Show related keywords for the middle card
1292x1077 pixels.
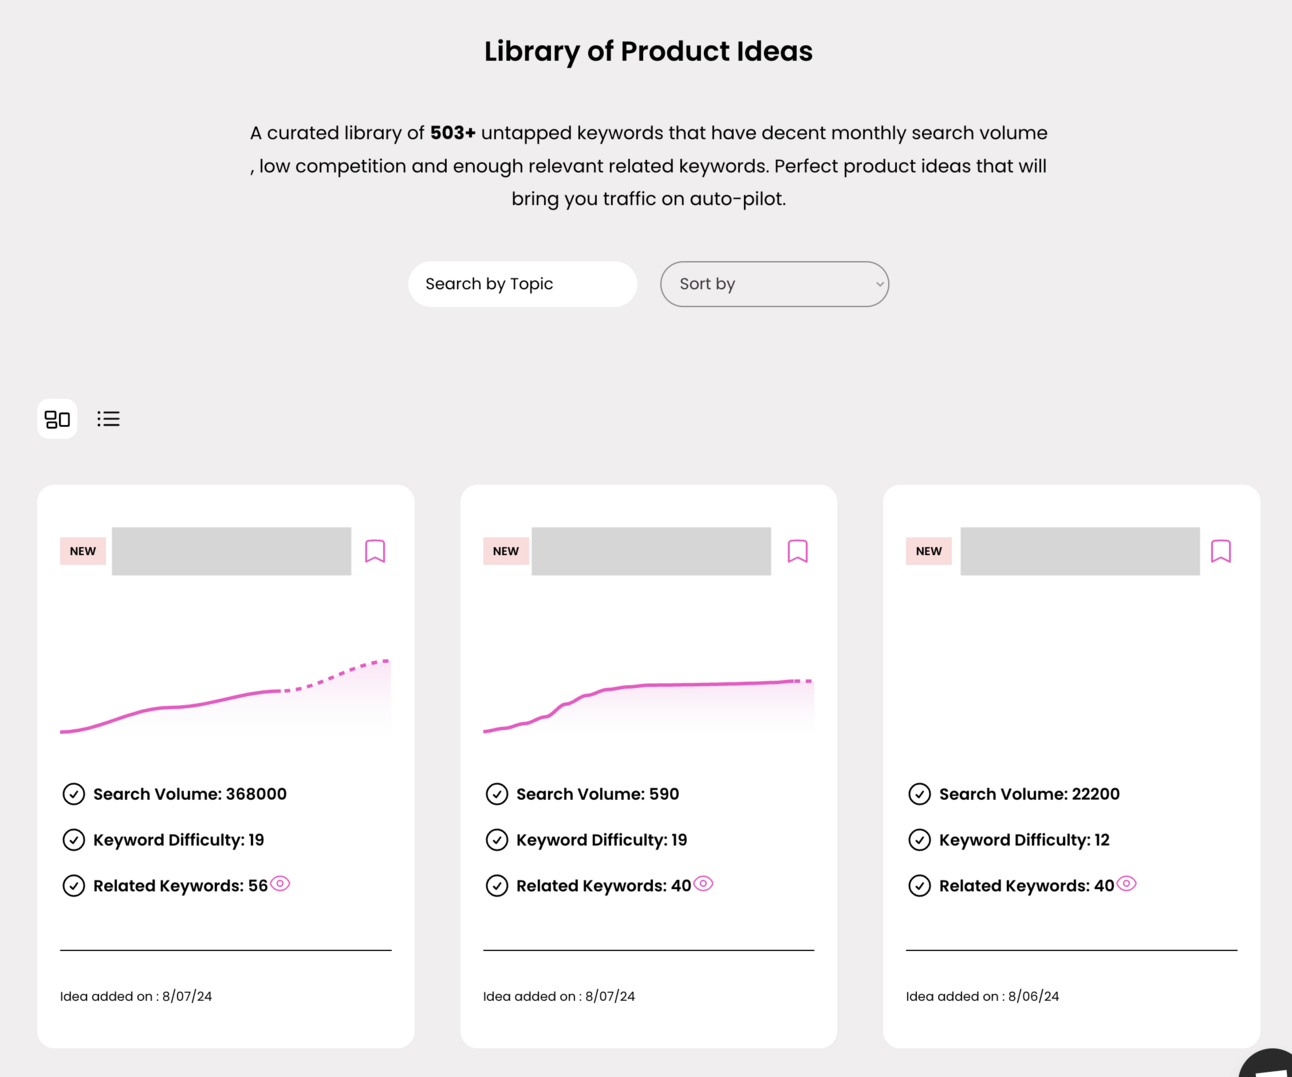(703, 883)
